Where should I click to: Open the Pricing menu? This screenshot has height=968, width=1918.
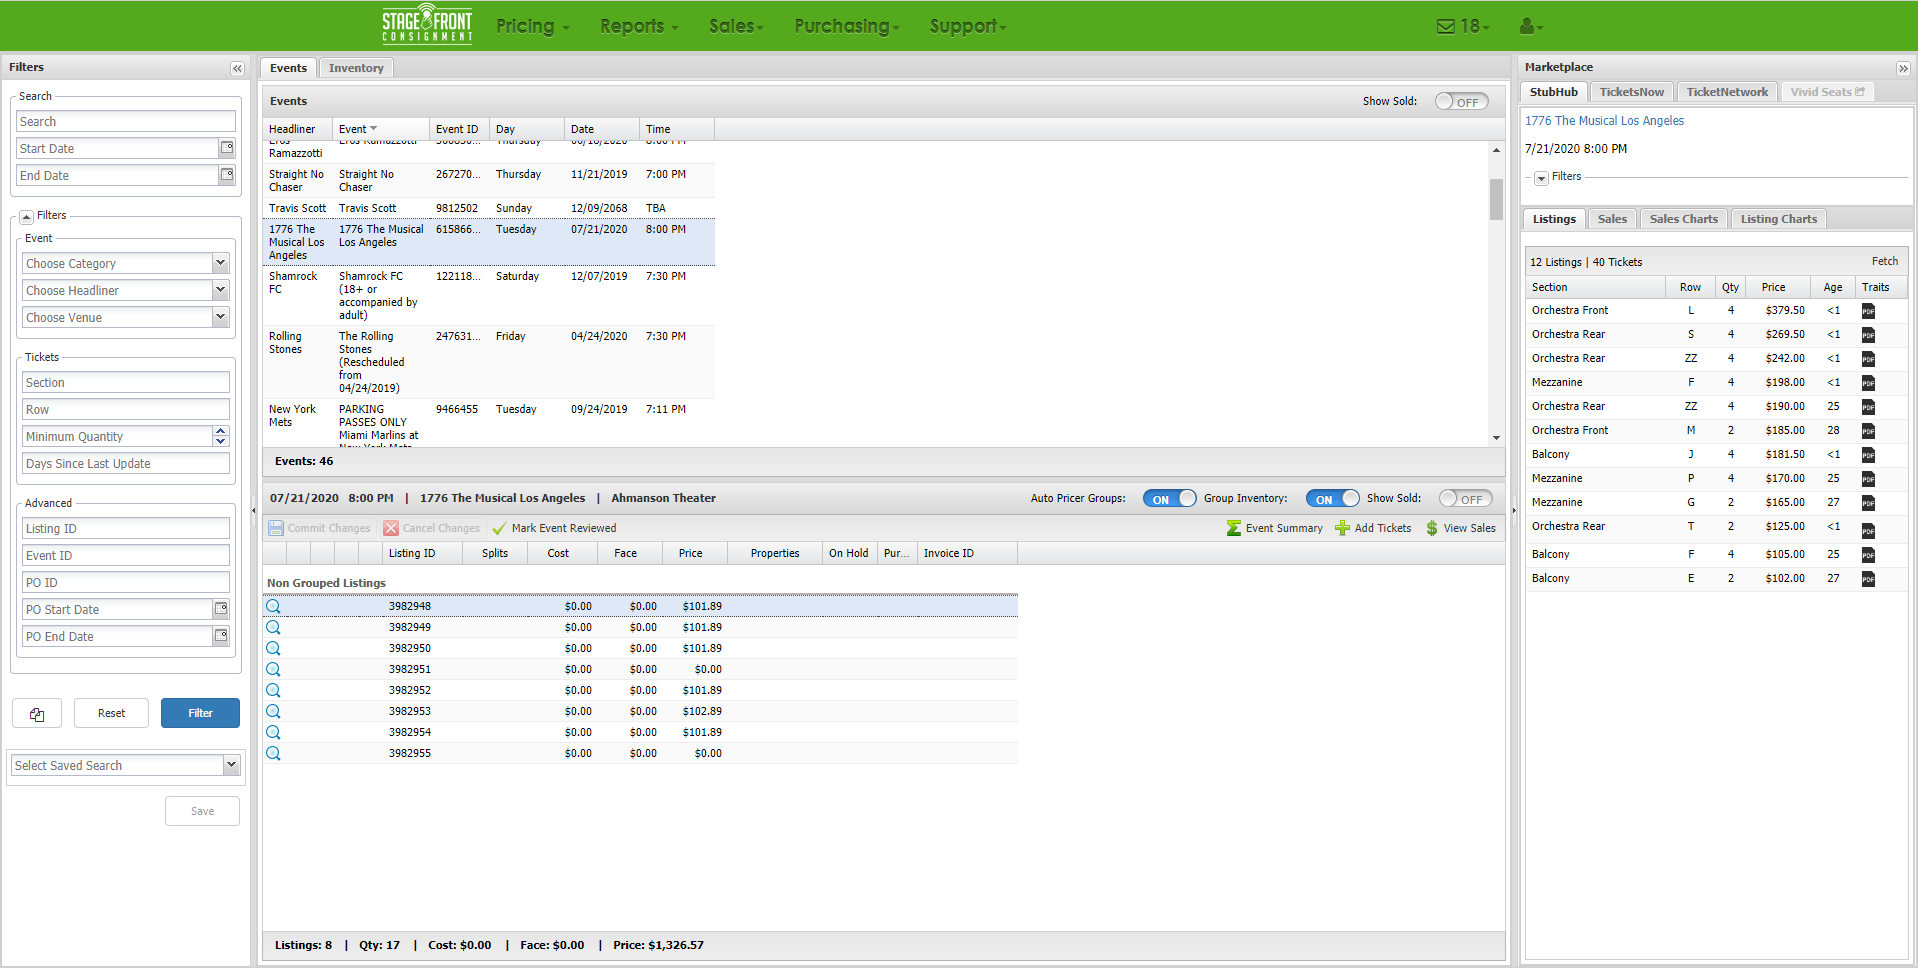[533, 26]
